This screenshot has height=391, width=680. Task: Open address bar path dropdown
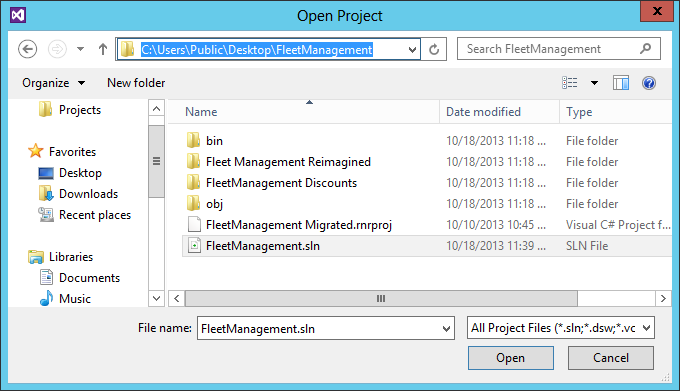[412, 49]
